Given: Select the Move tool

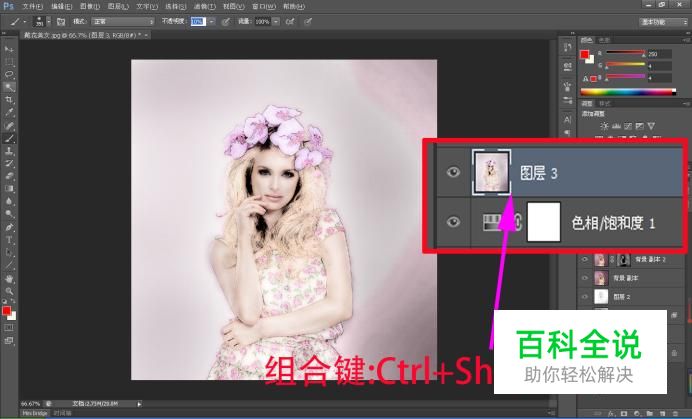Looking at the screenshot, I should [x=9, y=48].
